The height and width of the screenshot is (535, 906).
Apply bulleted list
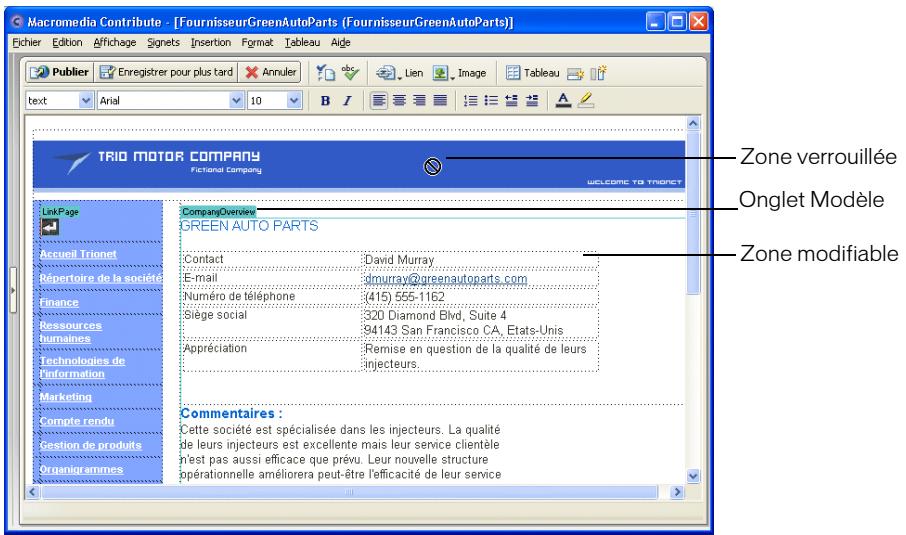(x=491, y=101)
